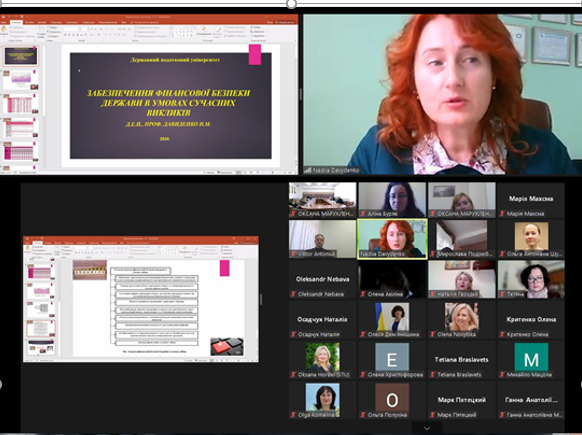Select the first slide thumbnail in top PowerPoint
The width and height of the screenshot is (582, 435).
(x=21, y=56)
